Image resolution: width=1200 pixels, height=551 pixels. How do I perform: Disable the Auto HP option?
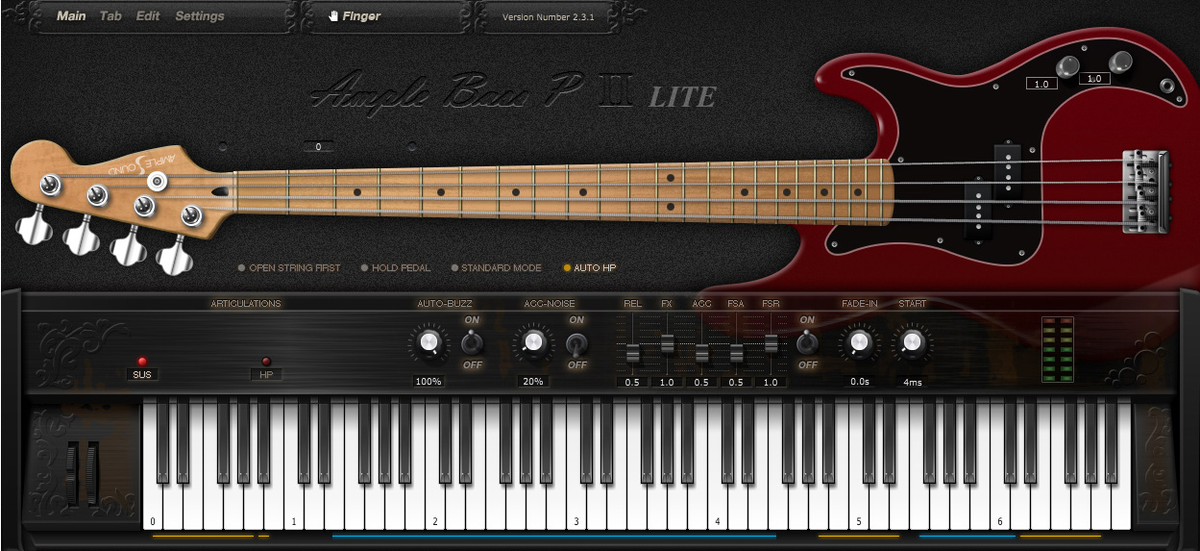click(589, 268)
